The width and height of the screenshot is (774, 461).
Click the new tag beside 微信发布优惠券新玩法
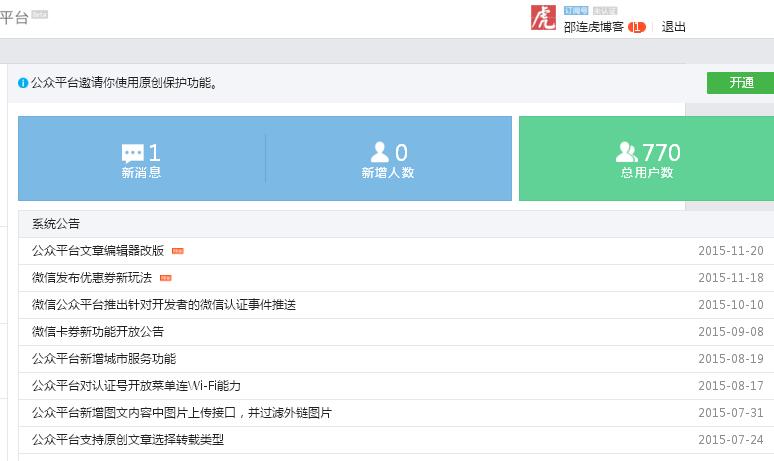[165, 278]
